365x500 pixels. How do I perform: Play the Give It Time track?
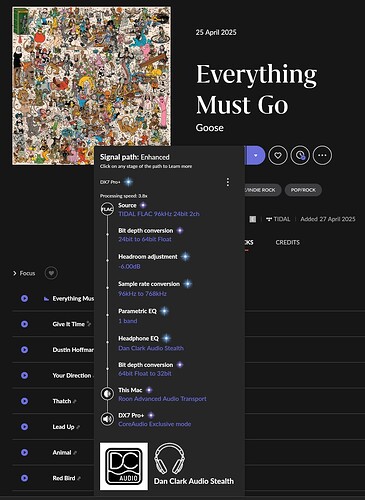tap(24, 324)
